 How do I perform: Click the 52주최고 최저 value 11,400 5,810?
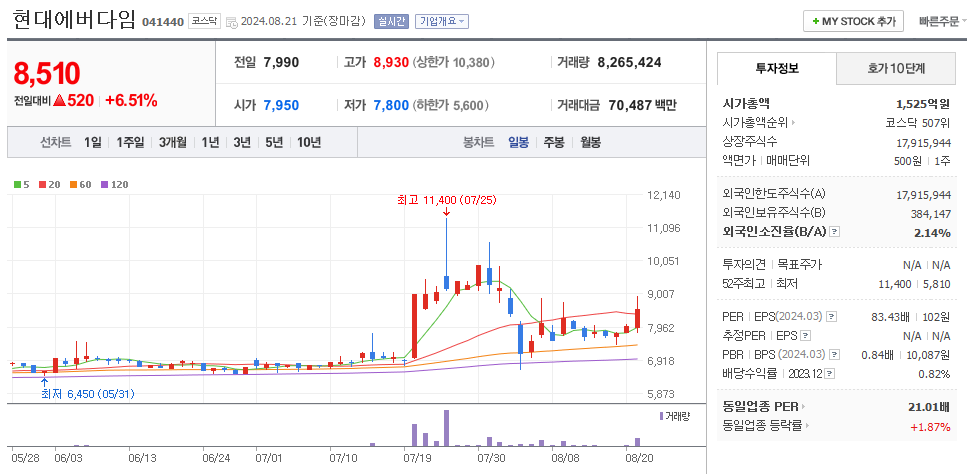(914, 284)
